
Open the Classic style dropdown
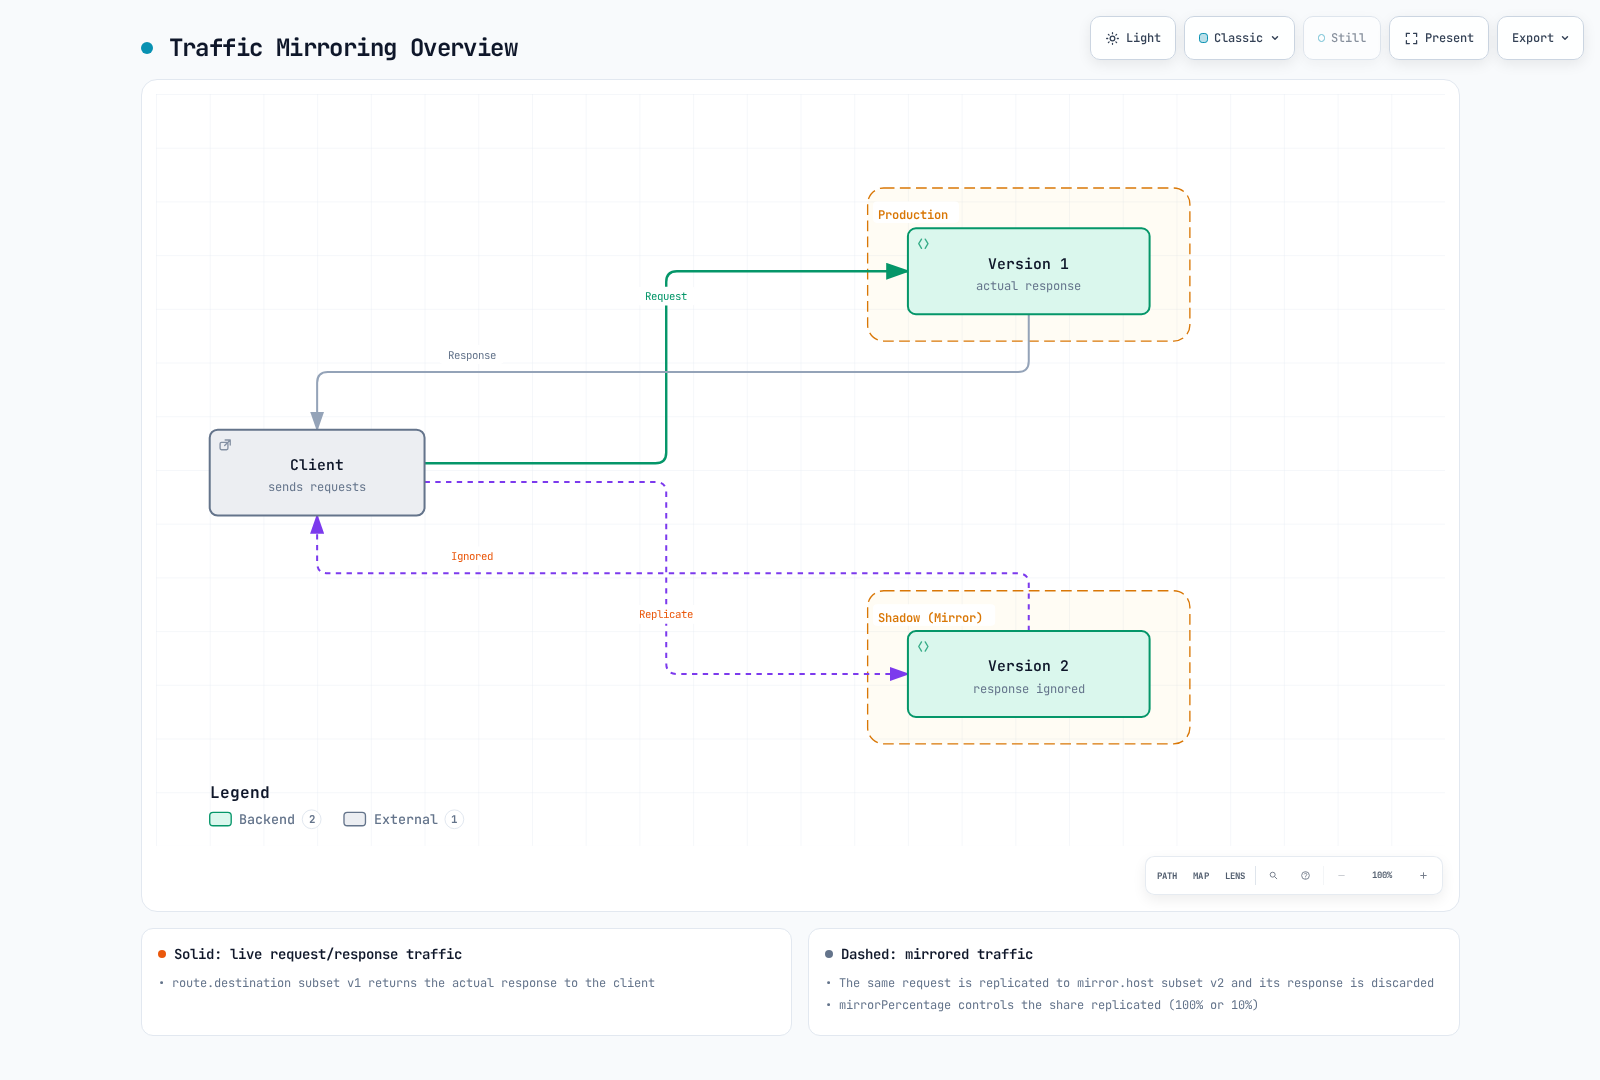[x=1239, y=38]
